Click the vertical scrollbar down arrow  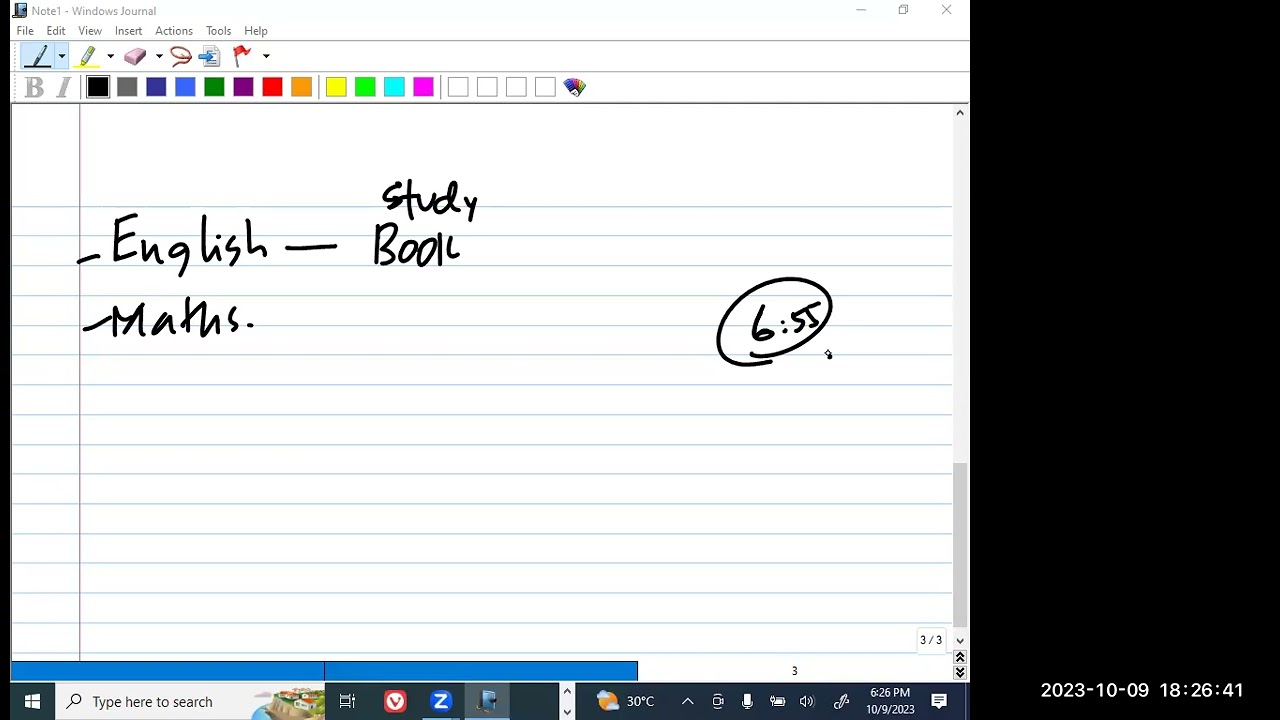[x=960, y=641]
